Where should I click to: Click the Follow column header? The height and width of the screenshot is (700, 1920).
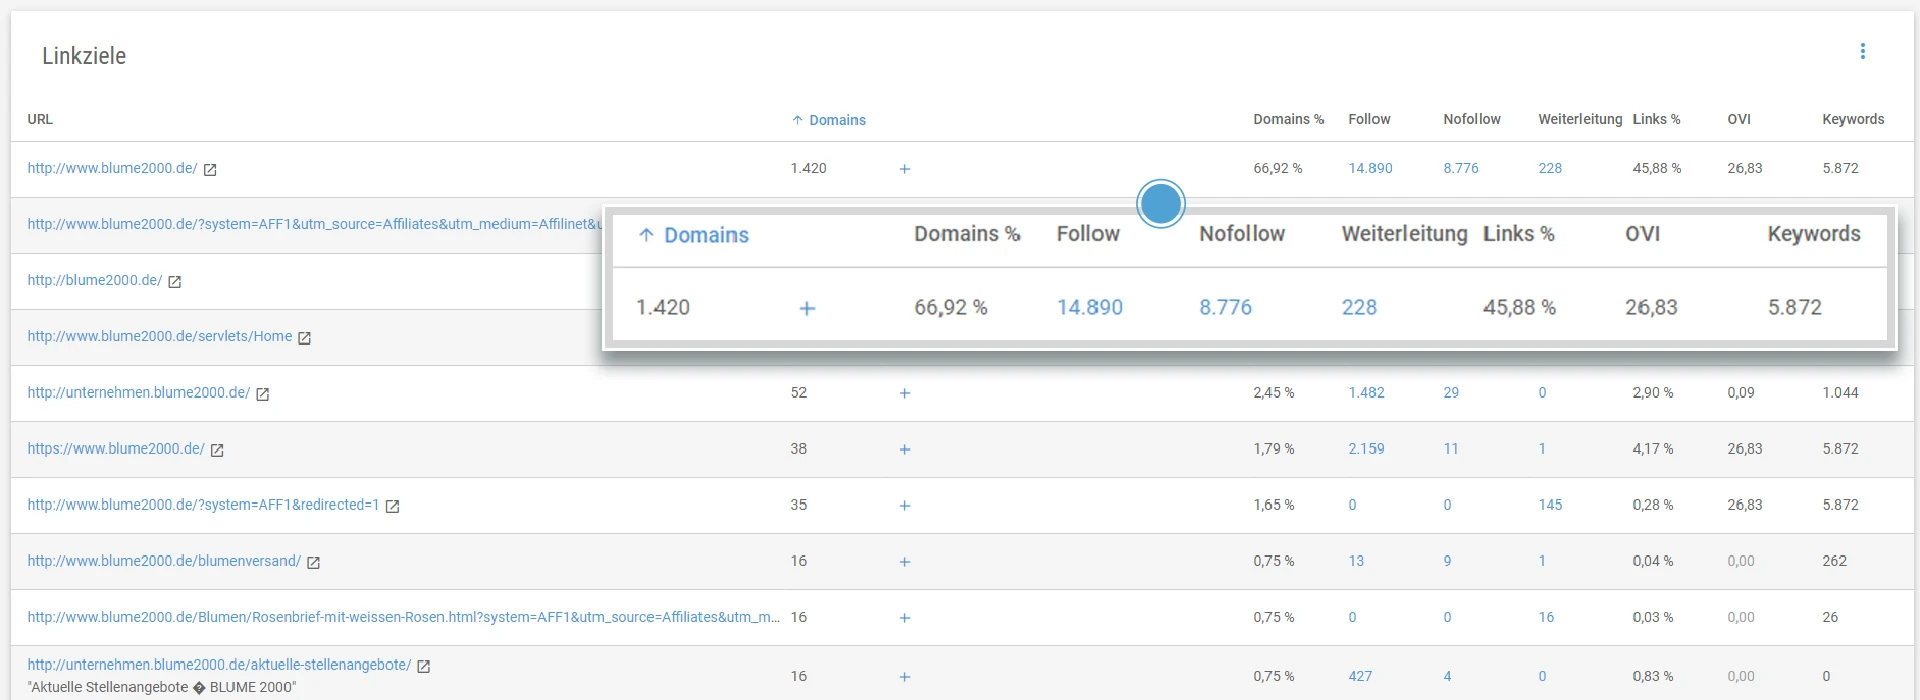(1369, 119)
